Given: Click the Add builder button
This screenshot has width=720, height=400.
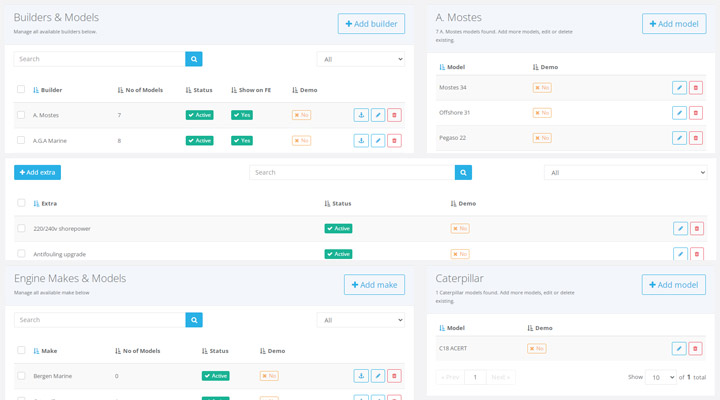Looking at the screenshot, I should [371, 23].
